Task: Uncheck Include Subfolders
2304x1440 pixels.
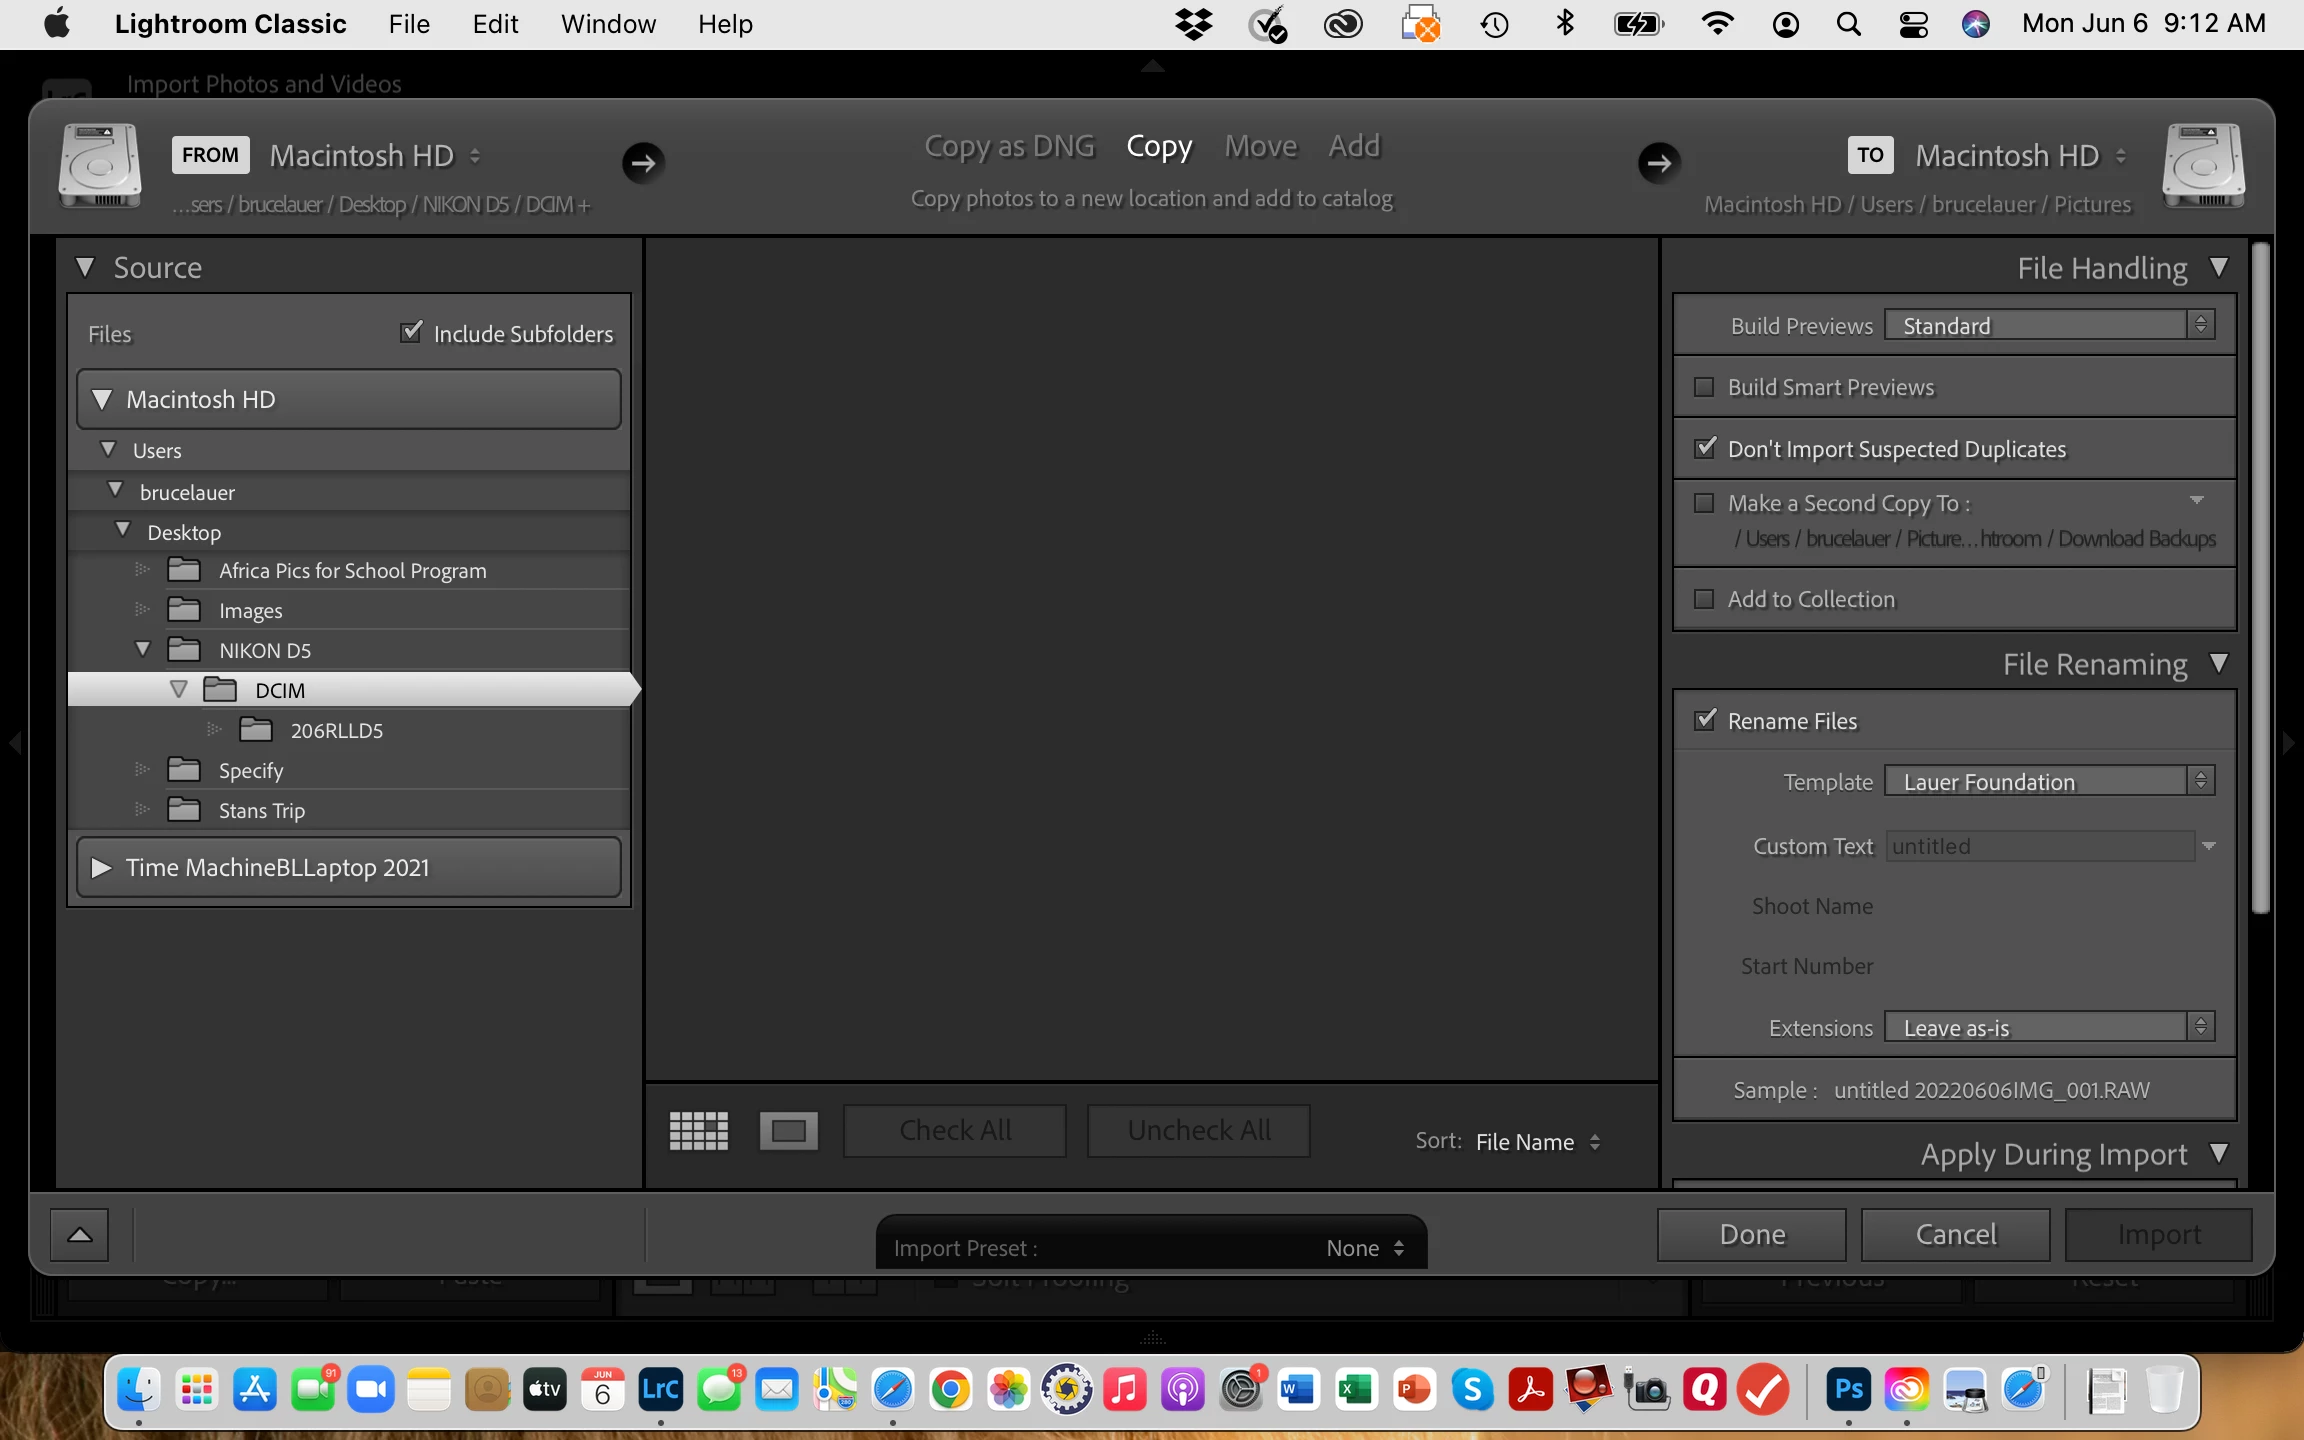Action: click(x=411, y=332)
